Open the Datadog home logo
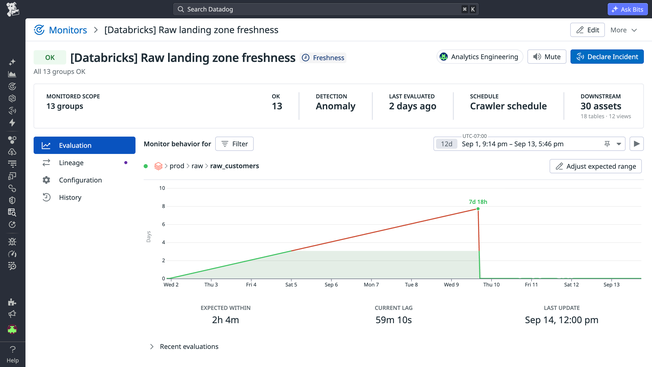The height and width of the screenshot is (367, 652). [x=12, y=9]
